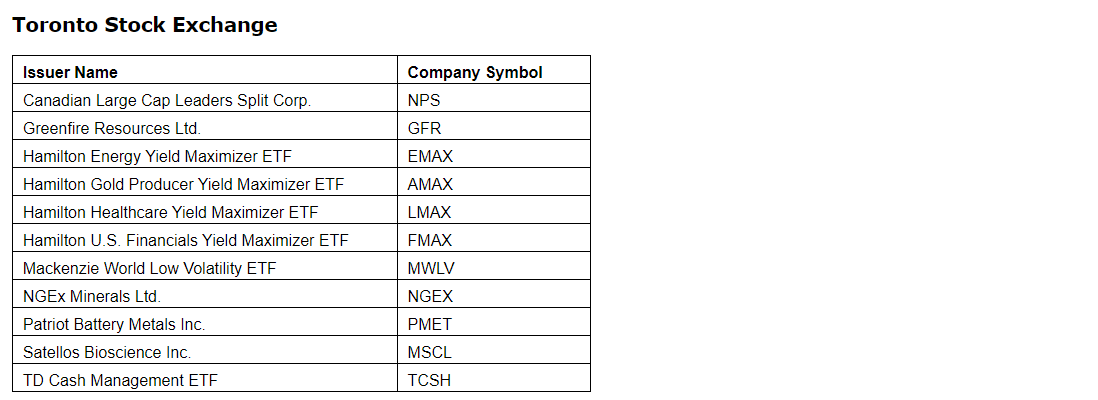Select the AMAX symbol
Screen dimensions: 1098x400
click(430, 184)
